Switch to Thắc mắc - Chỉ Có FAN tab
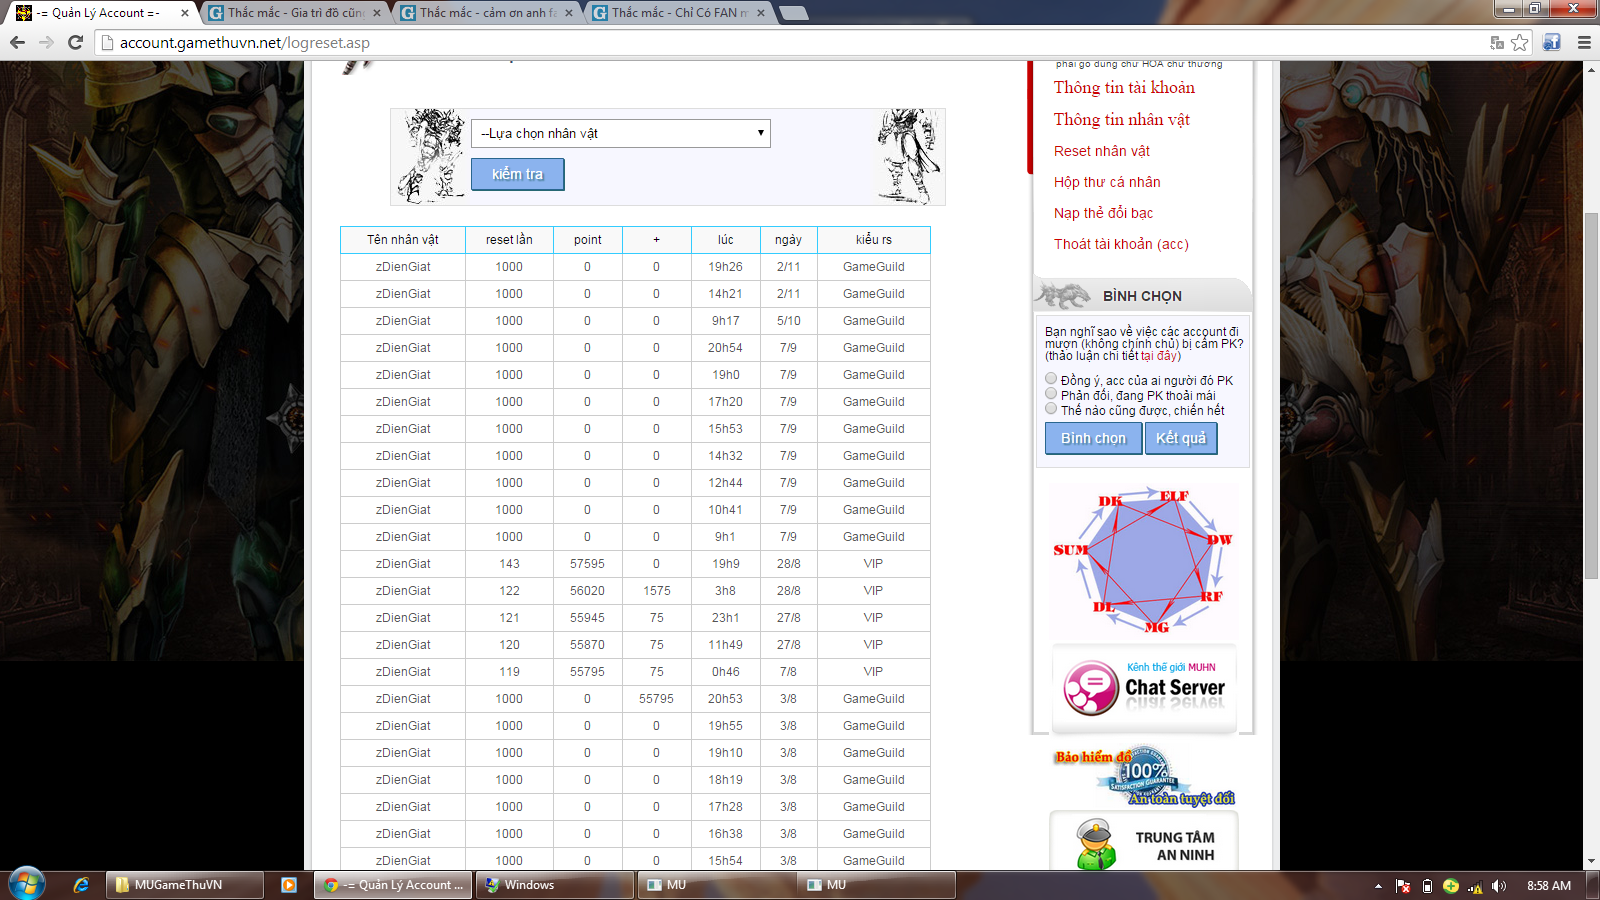Image resolution: width=1600 pixels, height=900 pixels. coord(680,13)
